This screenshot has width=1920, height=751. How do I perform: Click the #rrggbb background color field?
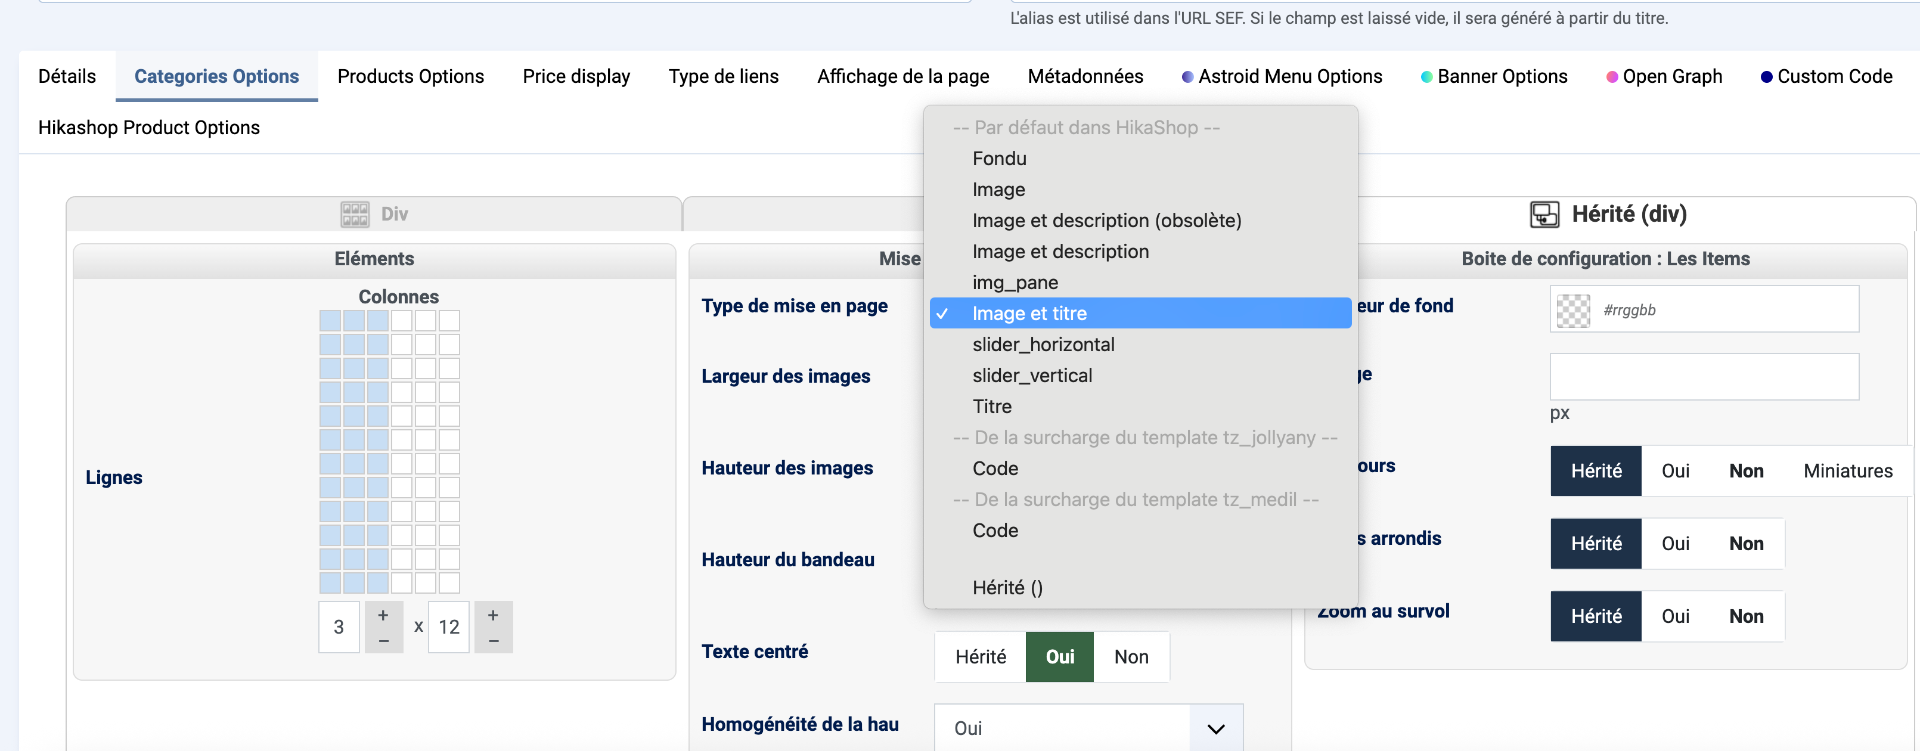click(1725, 310)
